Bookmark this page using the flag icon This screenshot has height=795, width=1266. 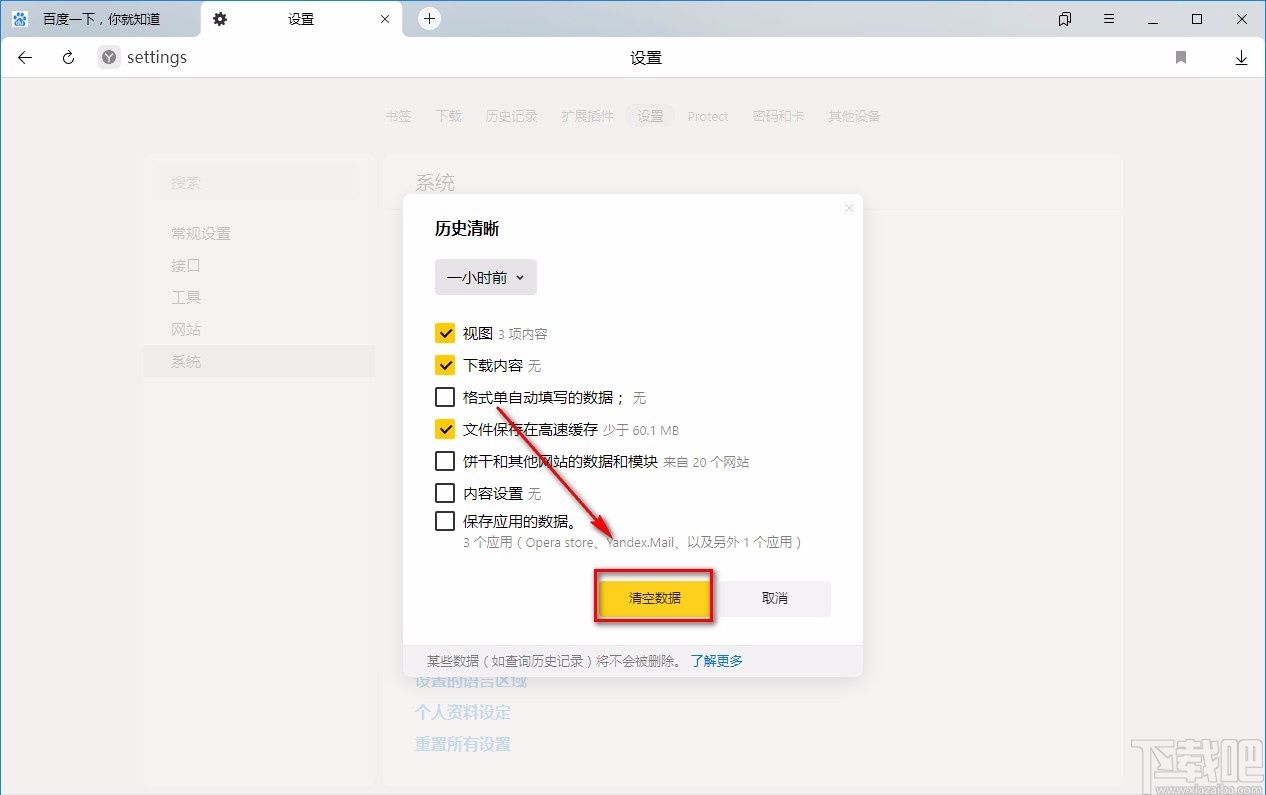(x=1181, y=57)
